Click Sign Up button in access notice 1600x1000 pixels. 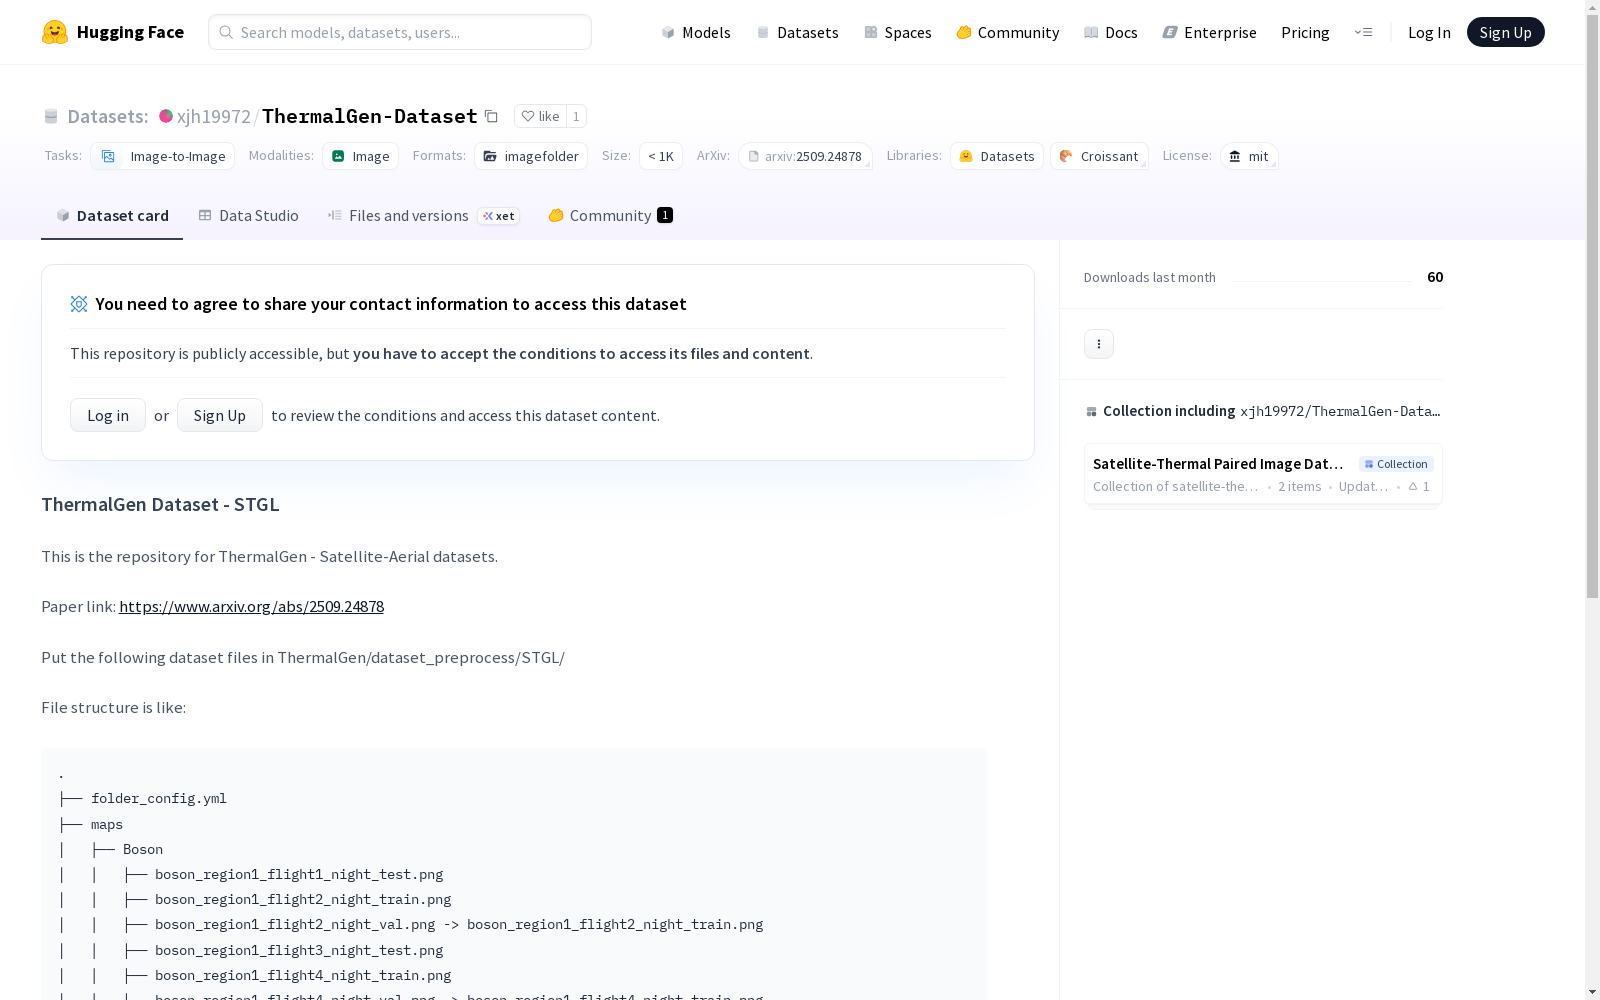point(220,415)
